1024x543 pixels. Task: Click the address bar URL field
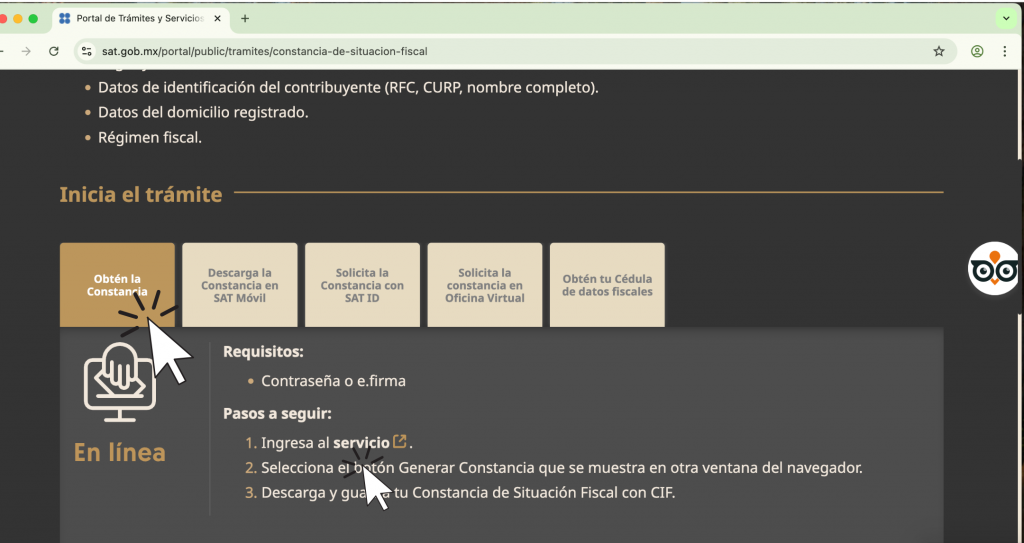(x=500, y=51)
